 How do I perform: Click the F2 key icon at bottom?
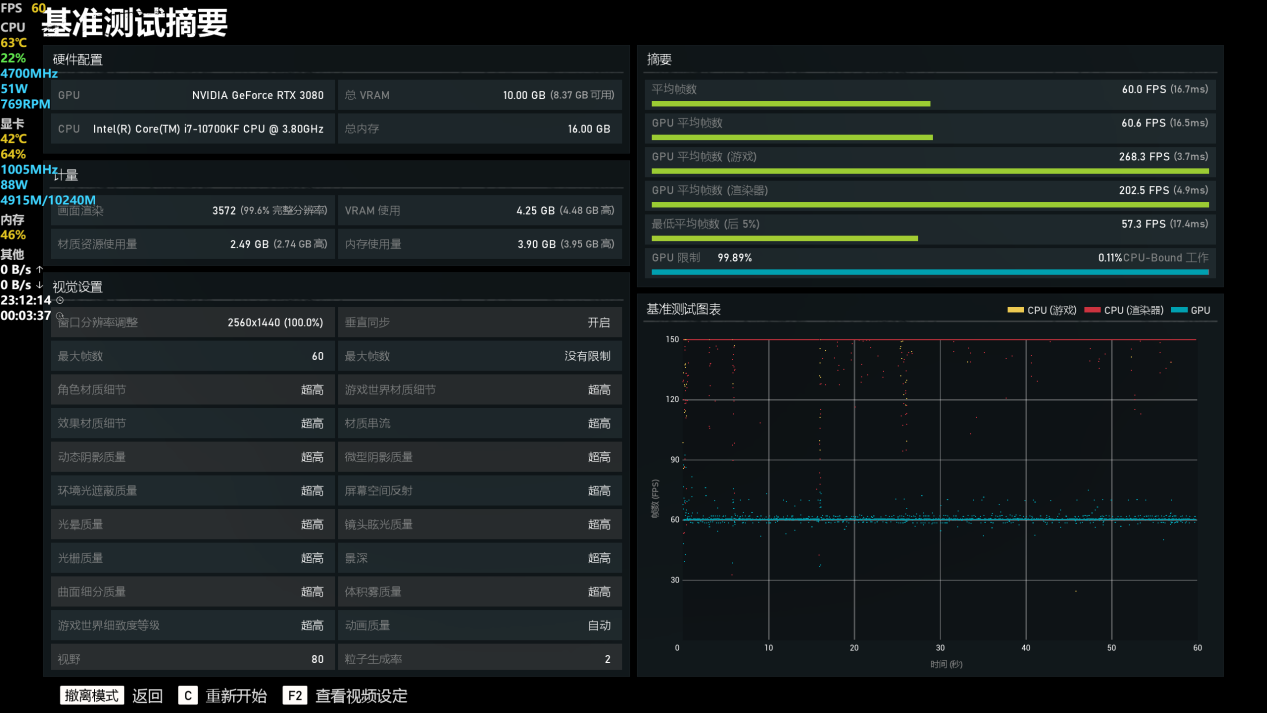(x=295, y=696)
